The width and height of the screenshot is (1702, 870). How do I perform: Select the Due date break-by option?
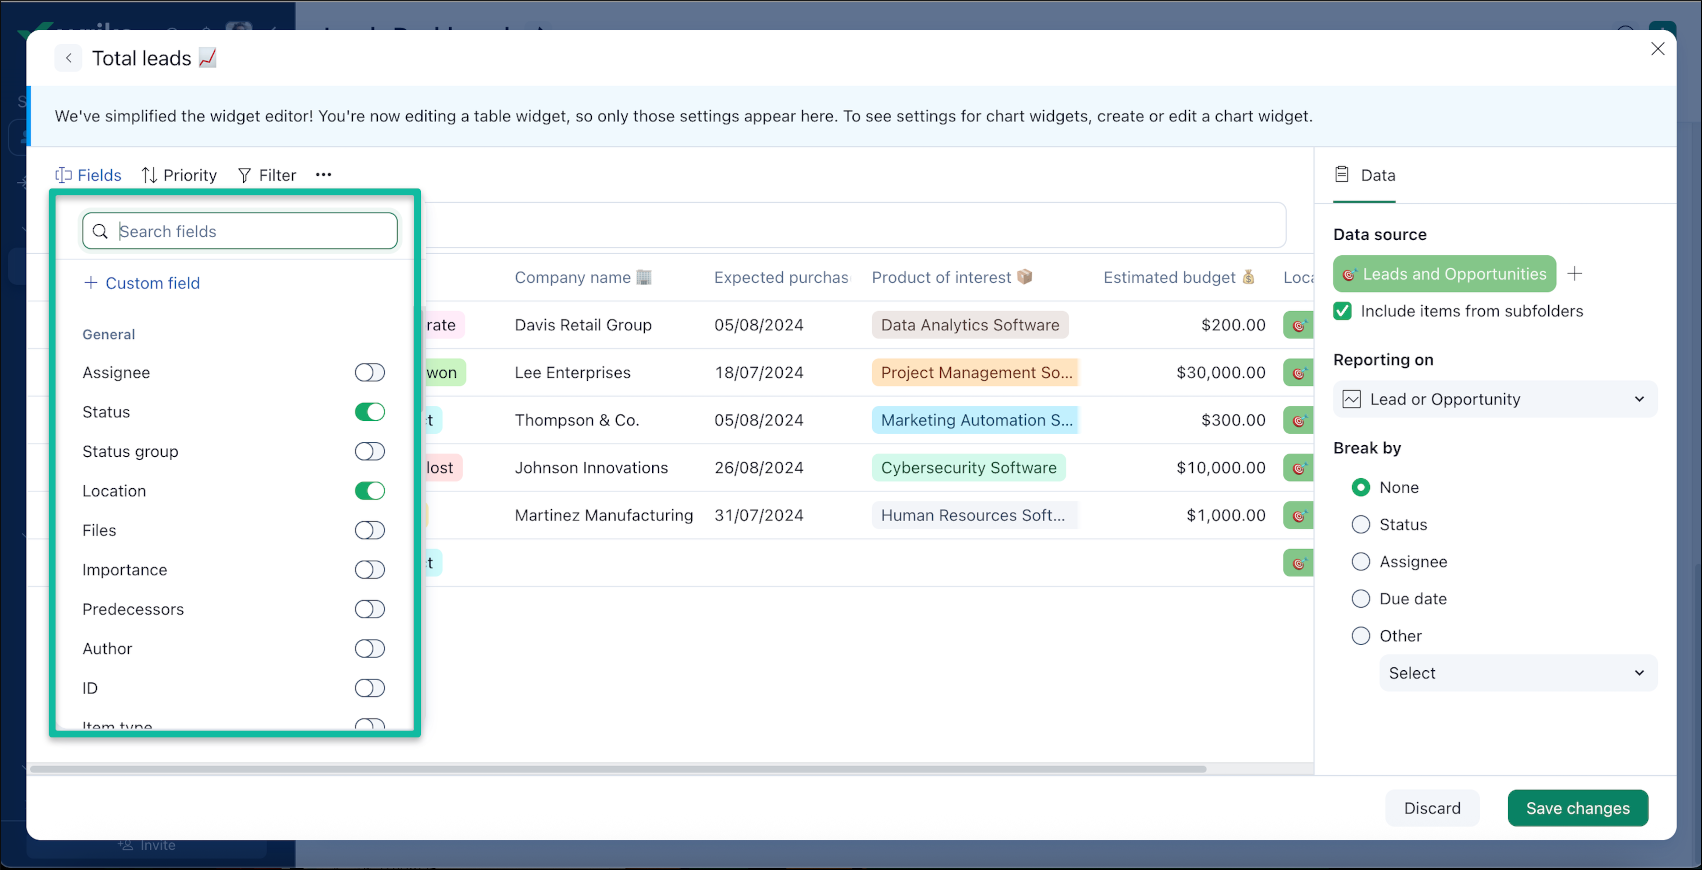coord(1361,599)
